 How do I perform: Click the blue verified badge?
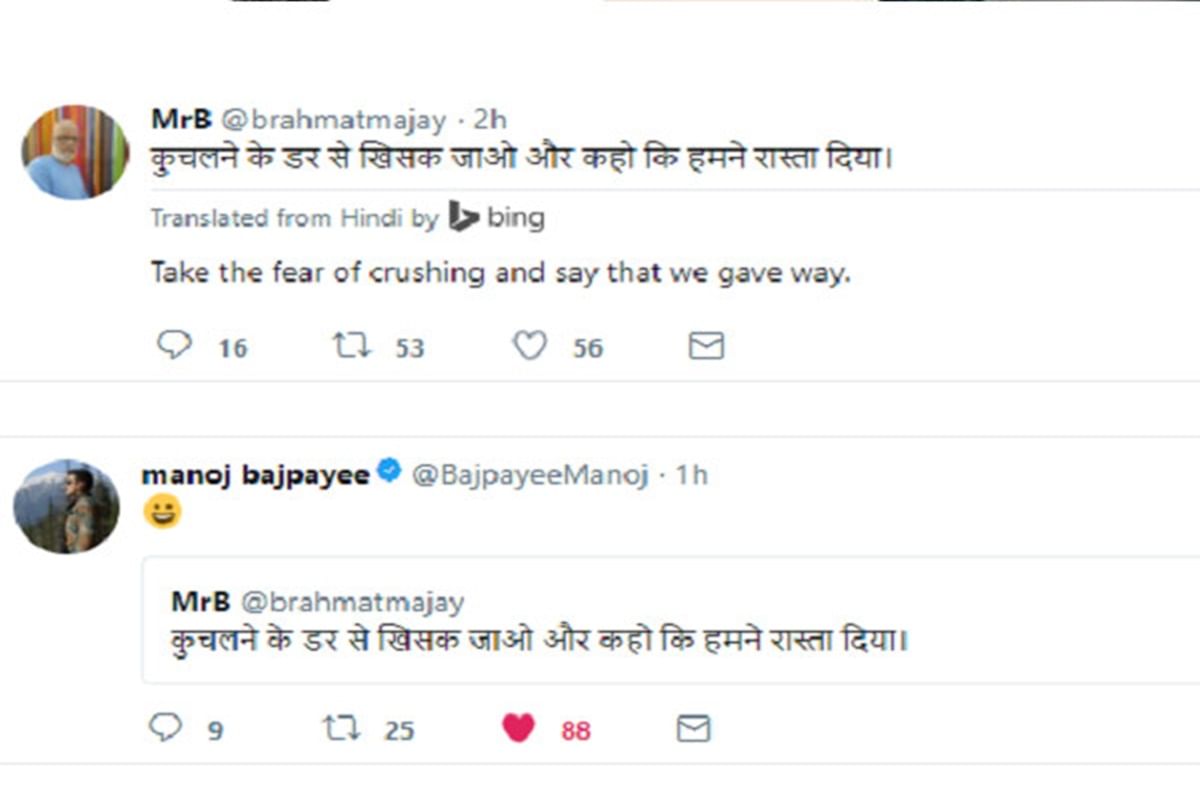(389, 472)
